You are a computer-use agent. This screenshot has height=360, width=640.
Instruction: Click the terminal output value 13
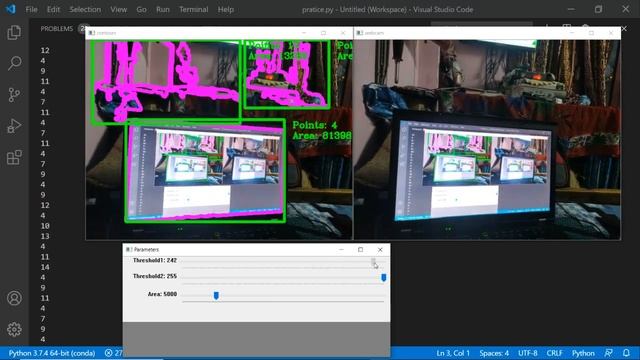(x=45, y=236)
